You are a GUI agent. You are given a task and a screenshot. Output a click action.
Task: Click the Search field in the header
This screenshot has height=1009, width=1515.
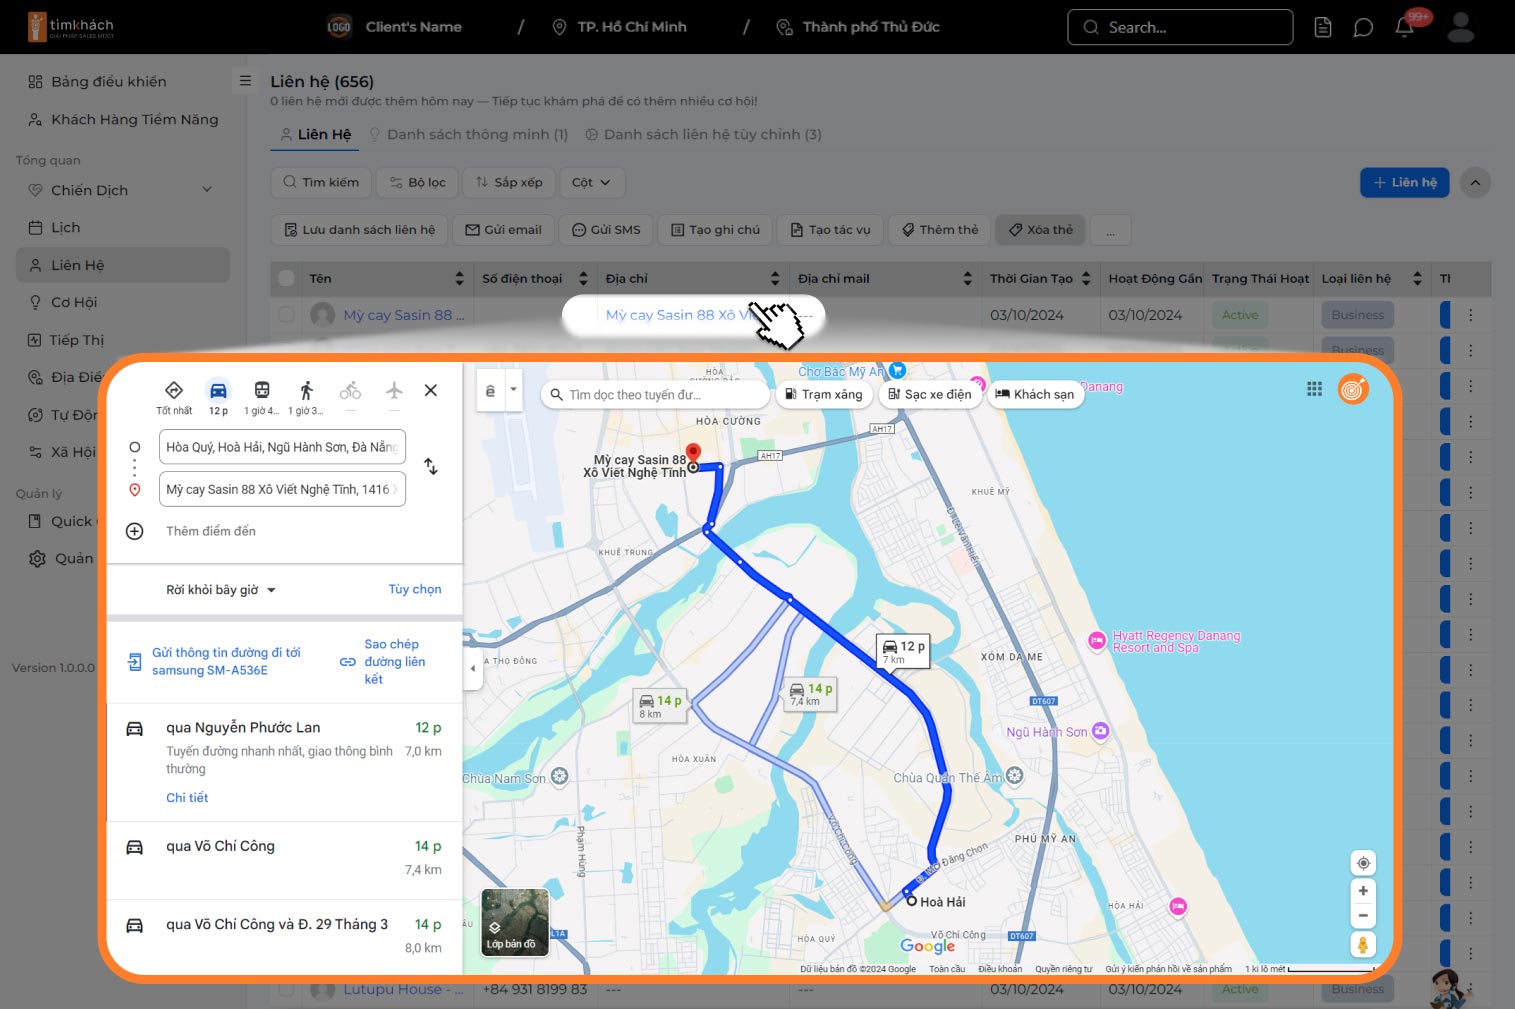pos(1180,27)
